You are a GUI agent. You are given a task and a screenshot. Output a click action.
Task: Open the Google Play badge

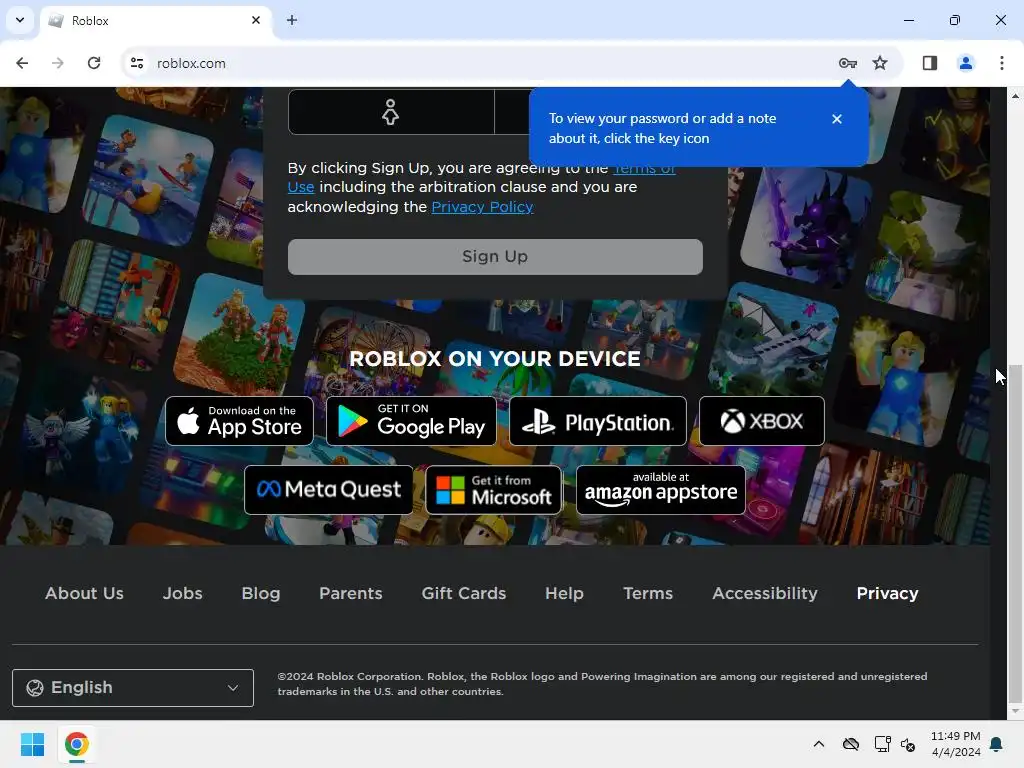tap(411, 421)
